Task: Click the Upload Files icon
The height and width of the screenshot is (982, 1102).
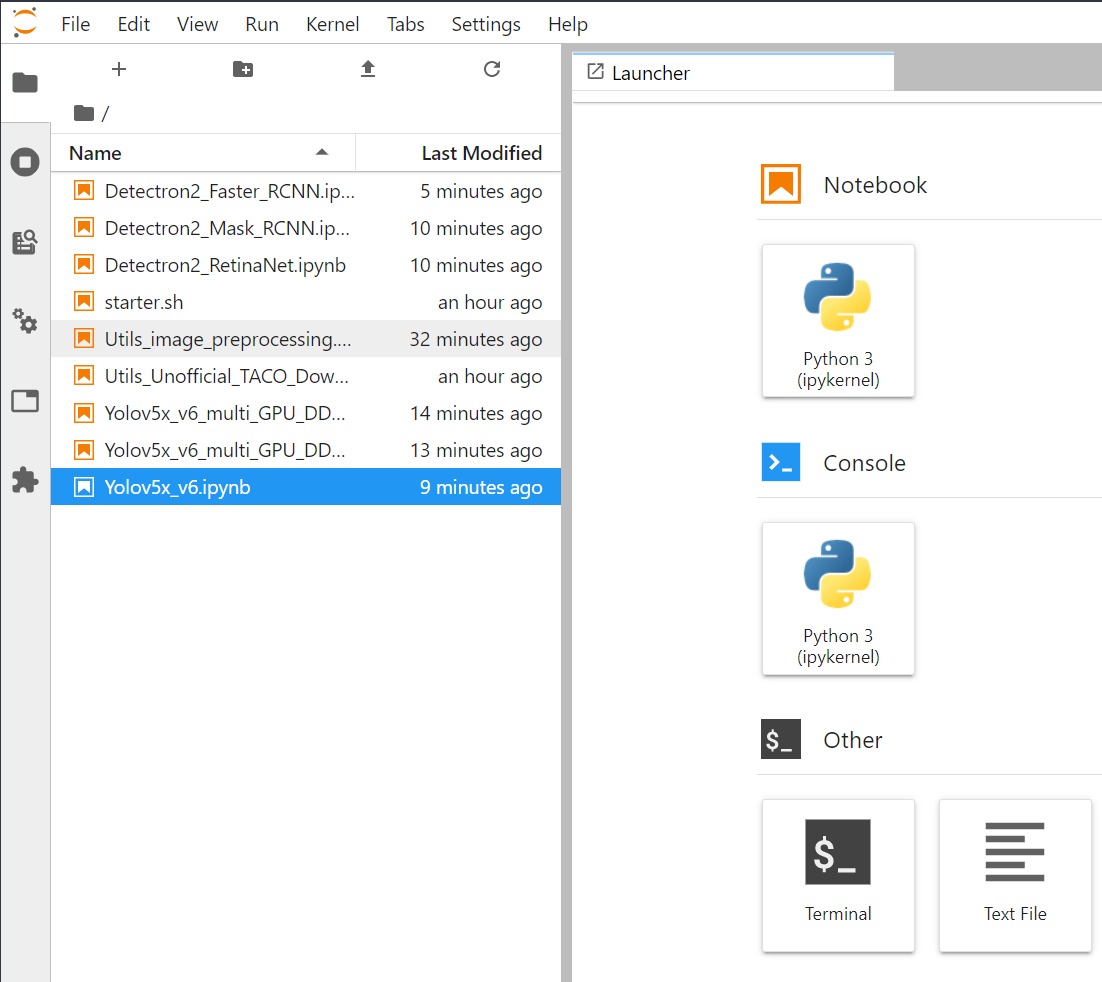Action: pos(368,69)
